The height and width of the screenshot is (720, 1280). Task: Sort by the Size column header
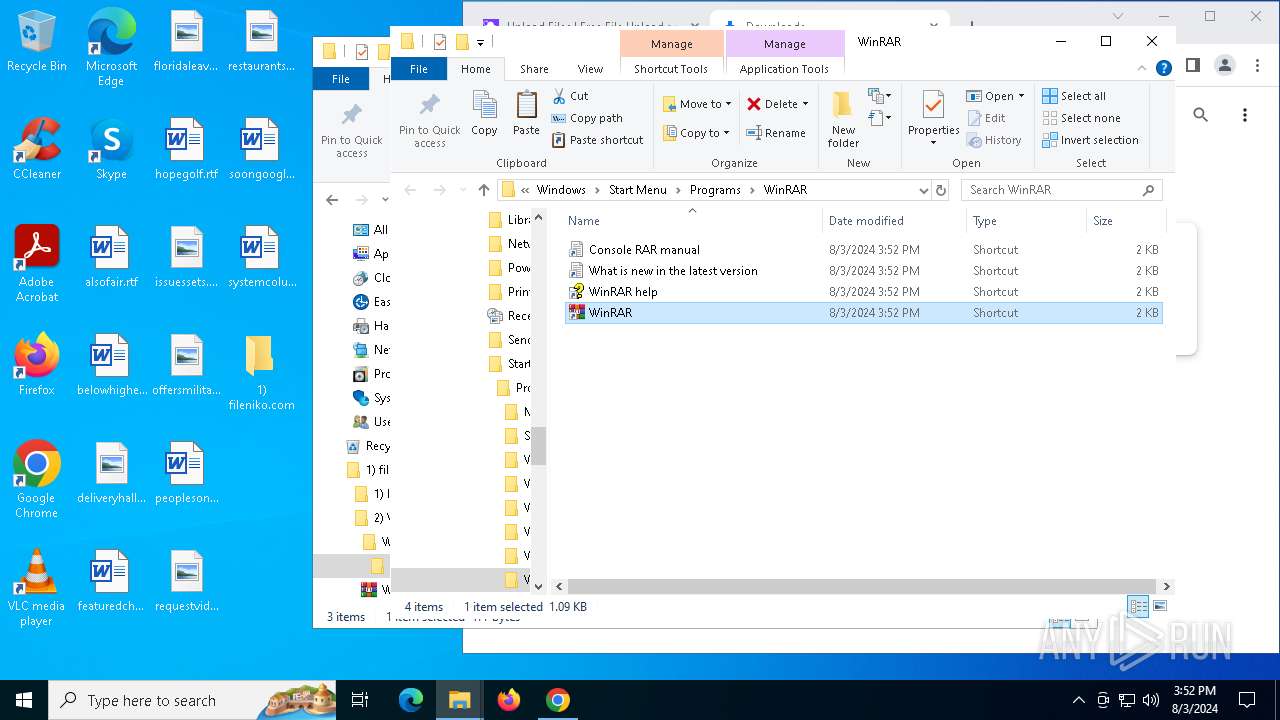pos(1126,221)
